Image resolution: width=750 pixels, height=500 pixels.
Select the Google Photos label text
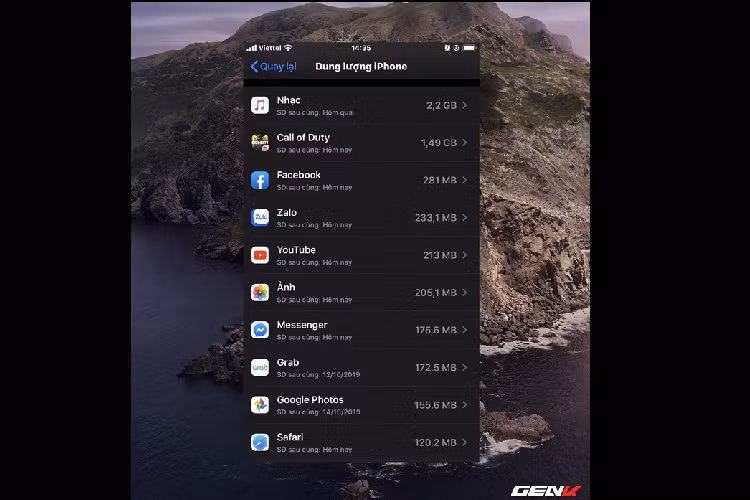pyautogui.click(x=310, y=400)
